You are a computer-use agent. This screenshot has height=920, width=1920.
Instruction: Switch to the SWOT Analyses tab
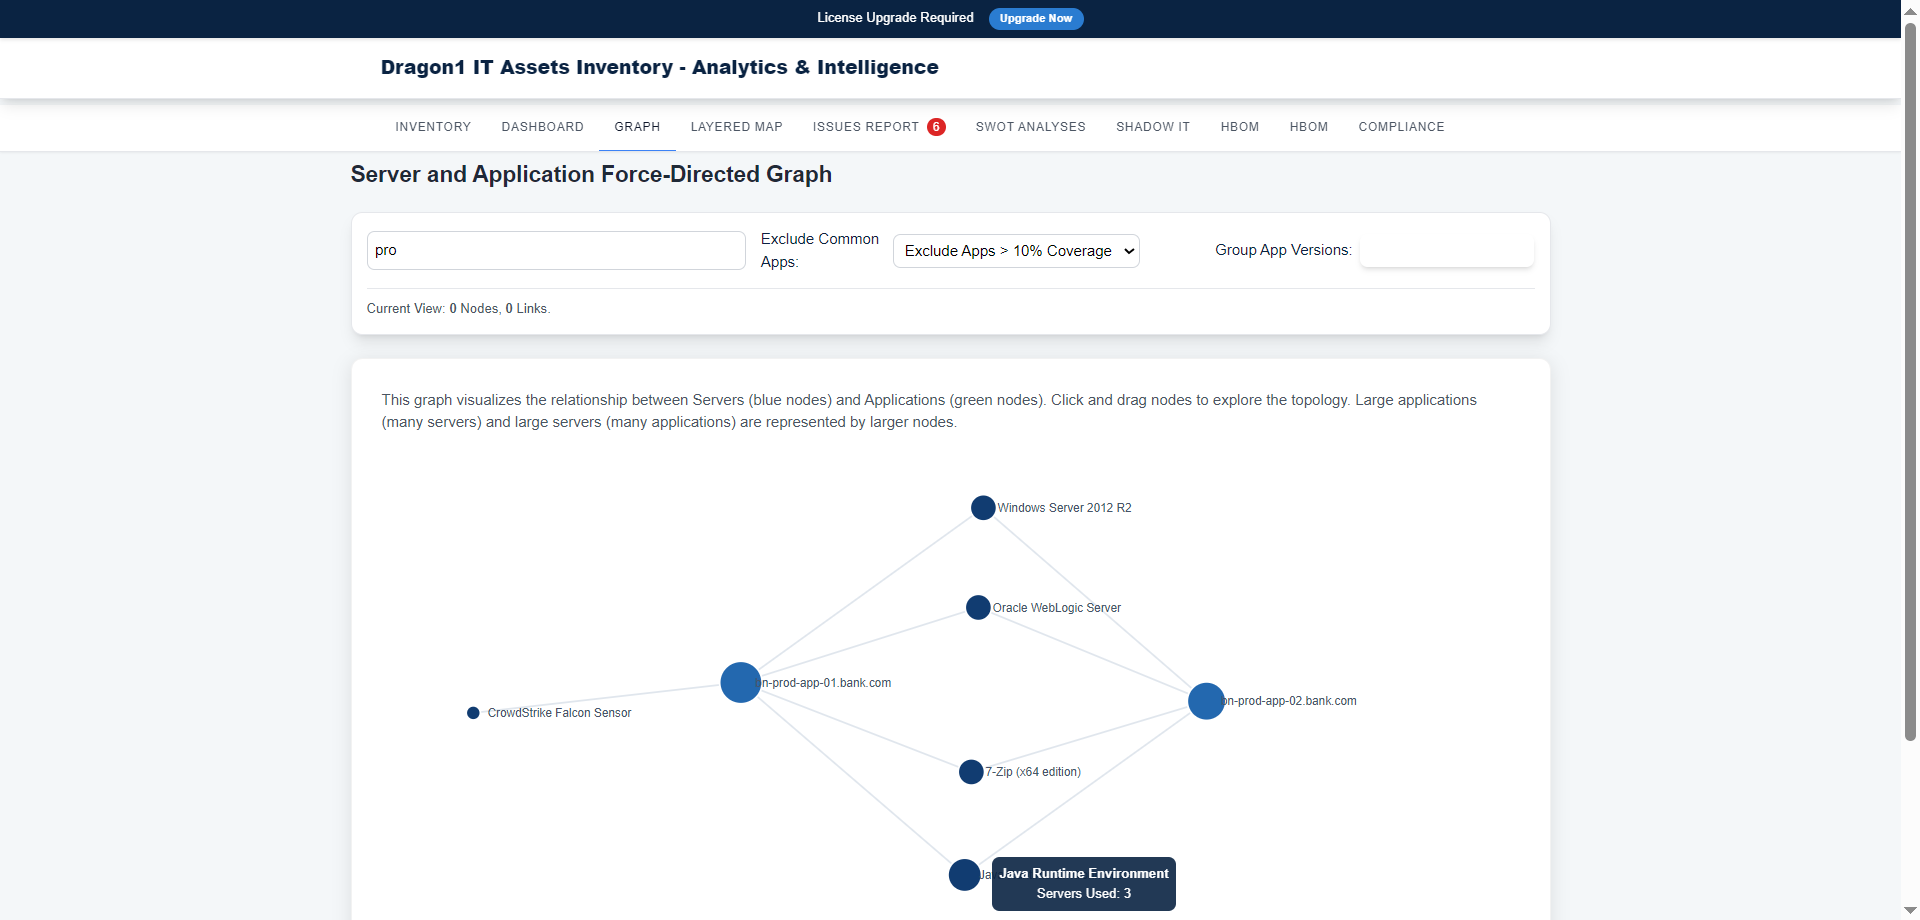1030,126
